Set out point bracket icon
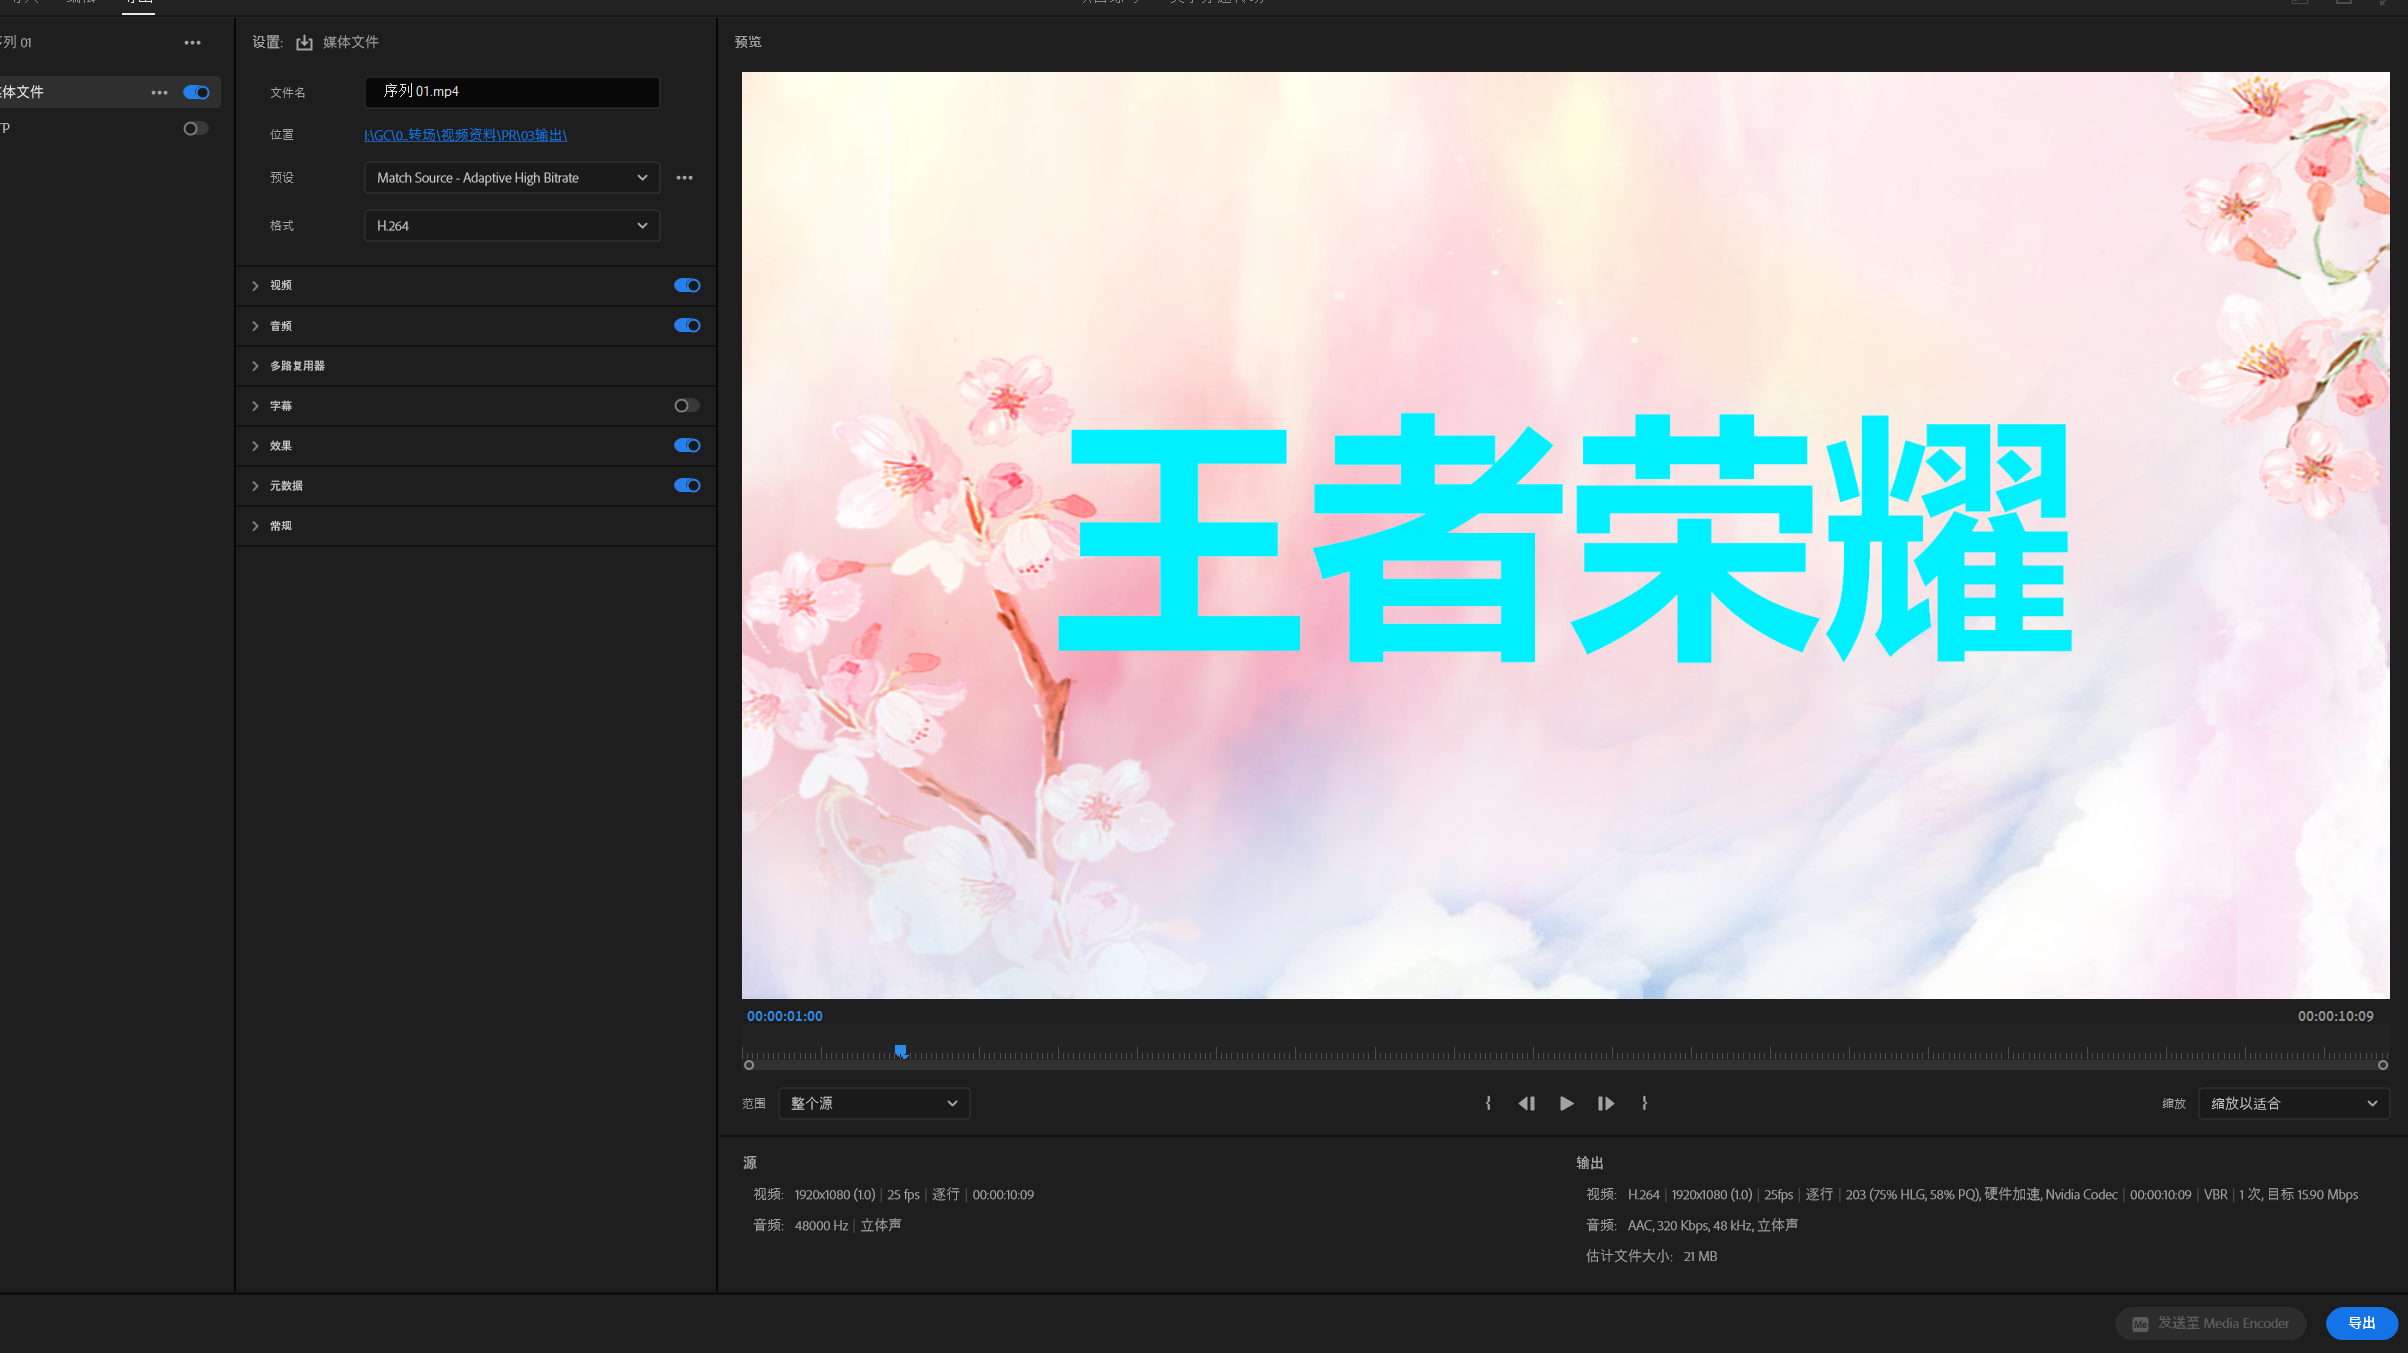 pos(1644,1103)
